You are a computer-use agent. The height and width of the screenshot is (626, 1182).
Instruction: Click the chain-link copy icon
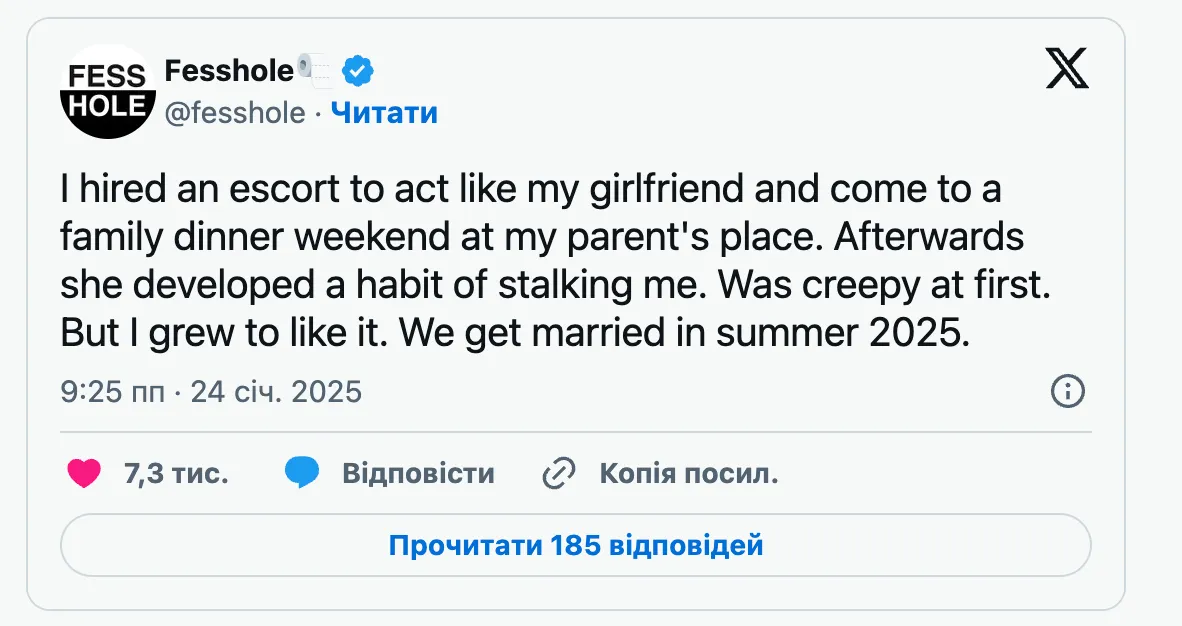point(560,472)
